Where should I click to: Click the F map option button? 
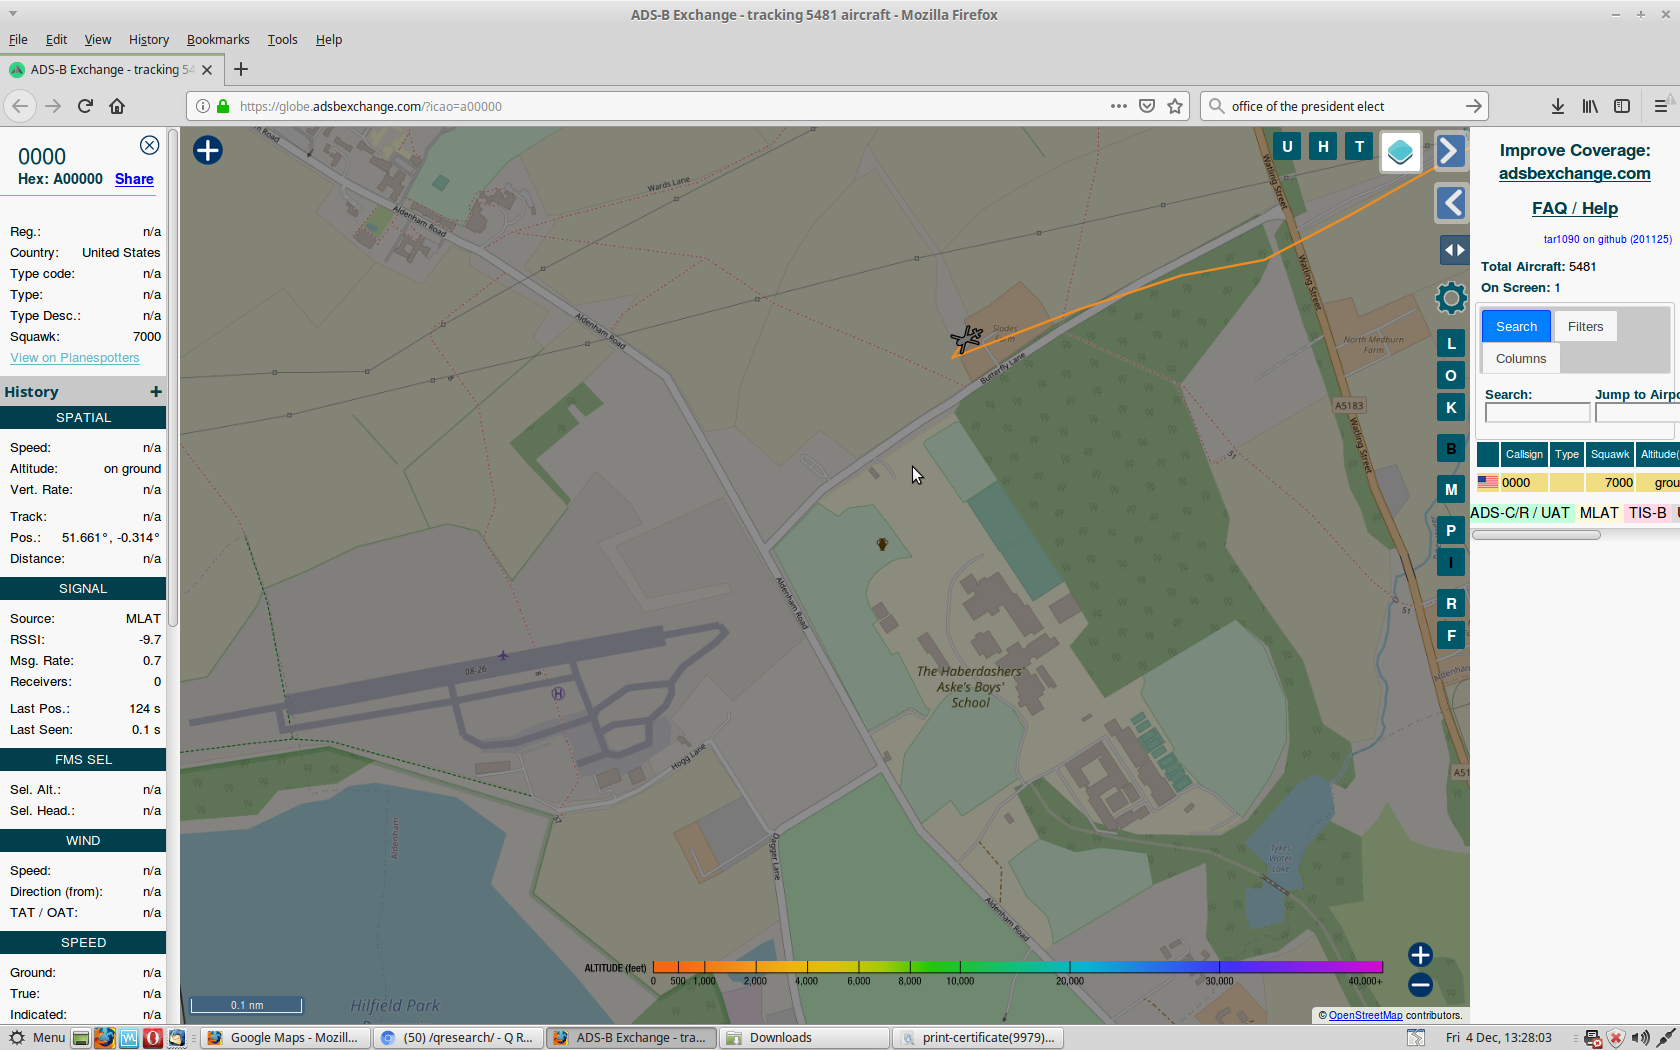click(x=1451, y=636)
